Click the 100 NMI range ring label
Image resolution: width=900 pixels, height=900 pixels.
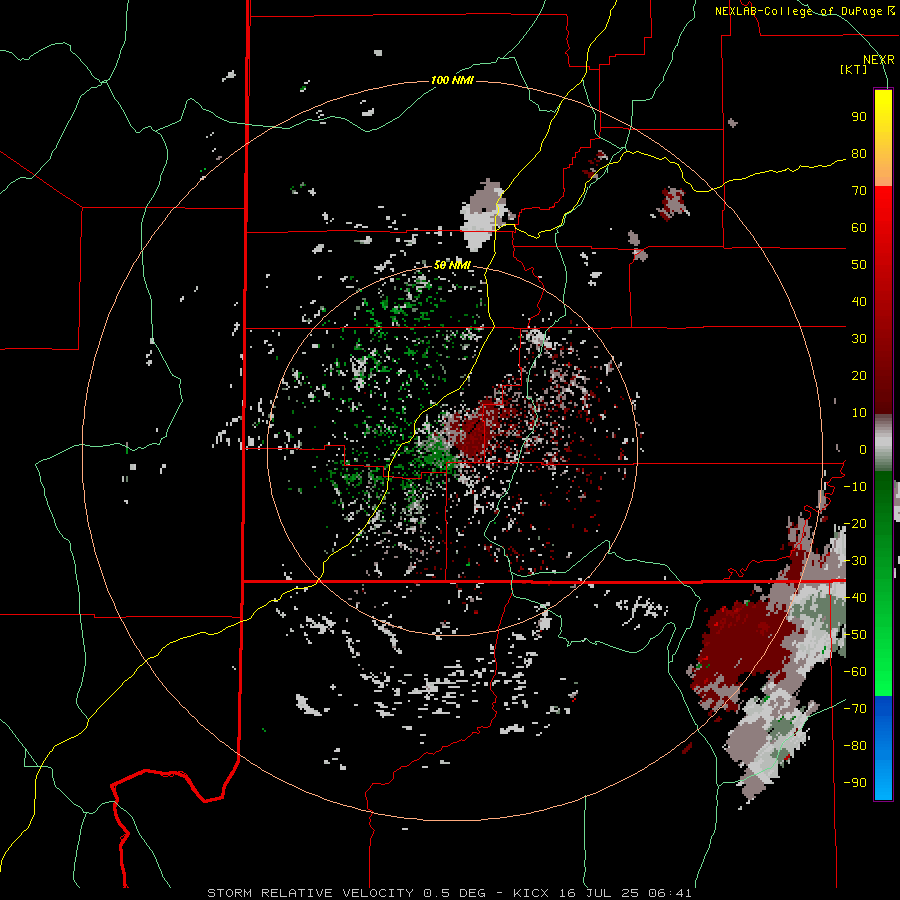click(x=452, y=80)
